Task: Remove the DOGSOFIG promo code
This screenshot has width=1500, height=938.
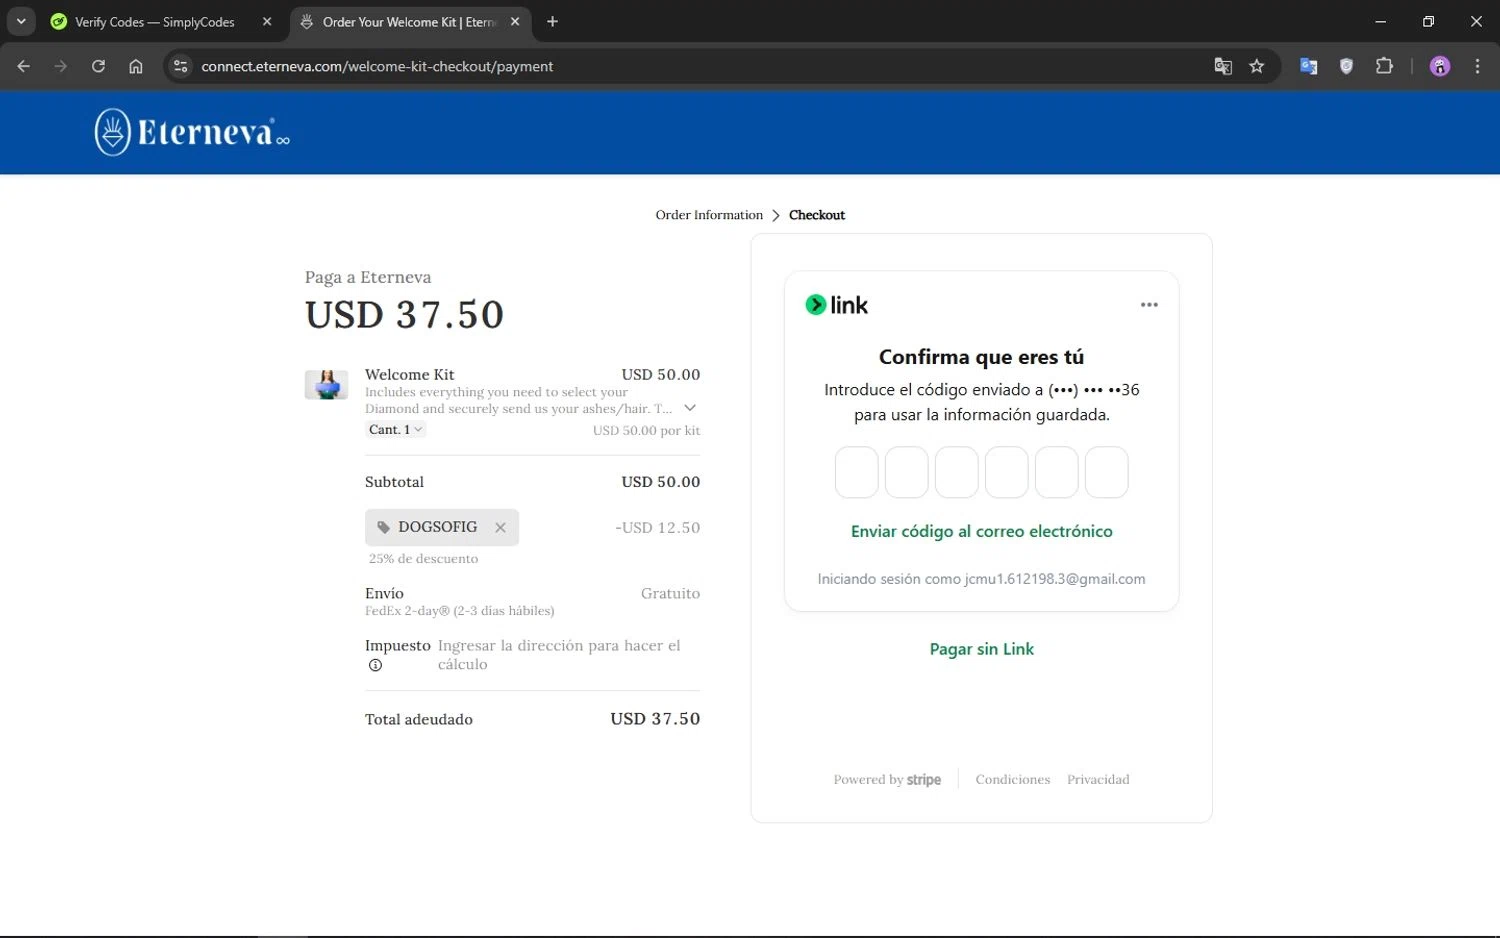Action: [x=500, y=527]
